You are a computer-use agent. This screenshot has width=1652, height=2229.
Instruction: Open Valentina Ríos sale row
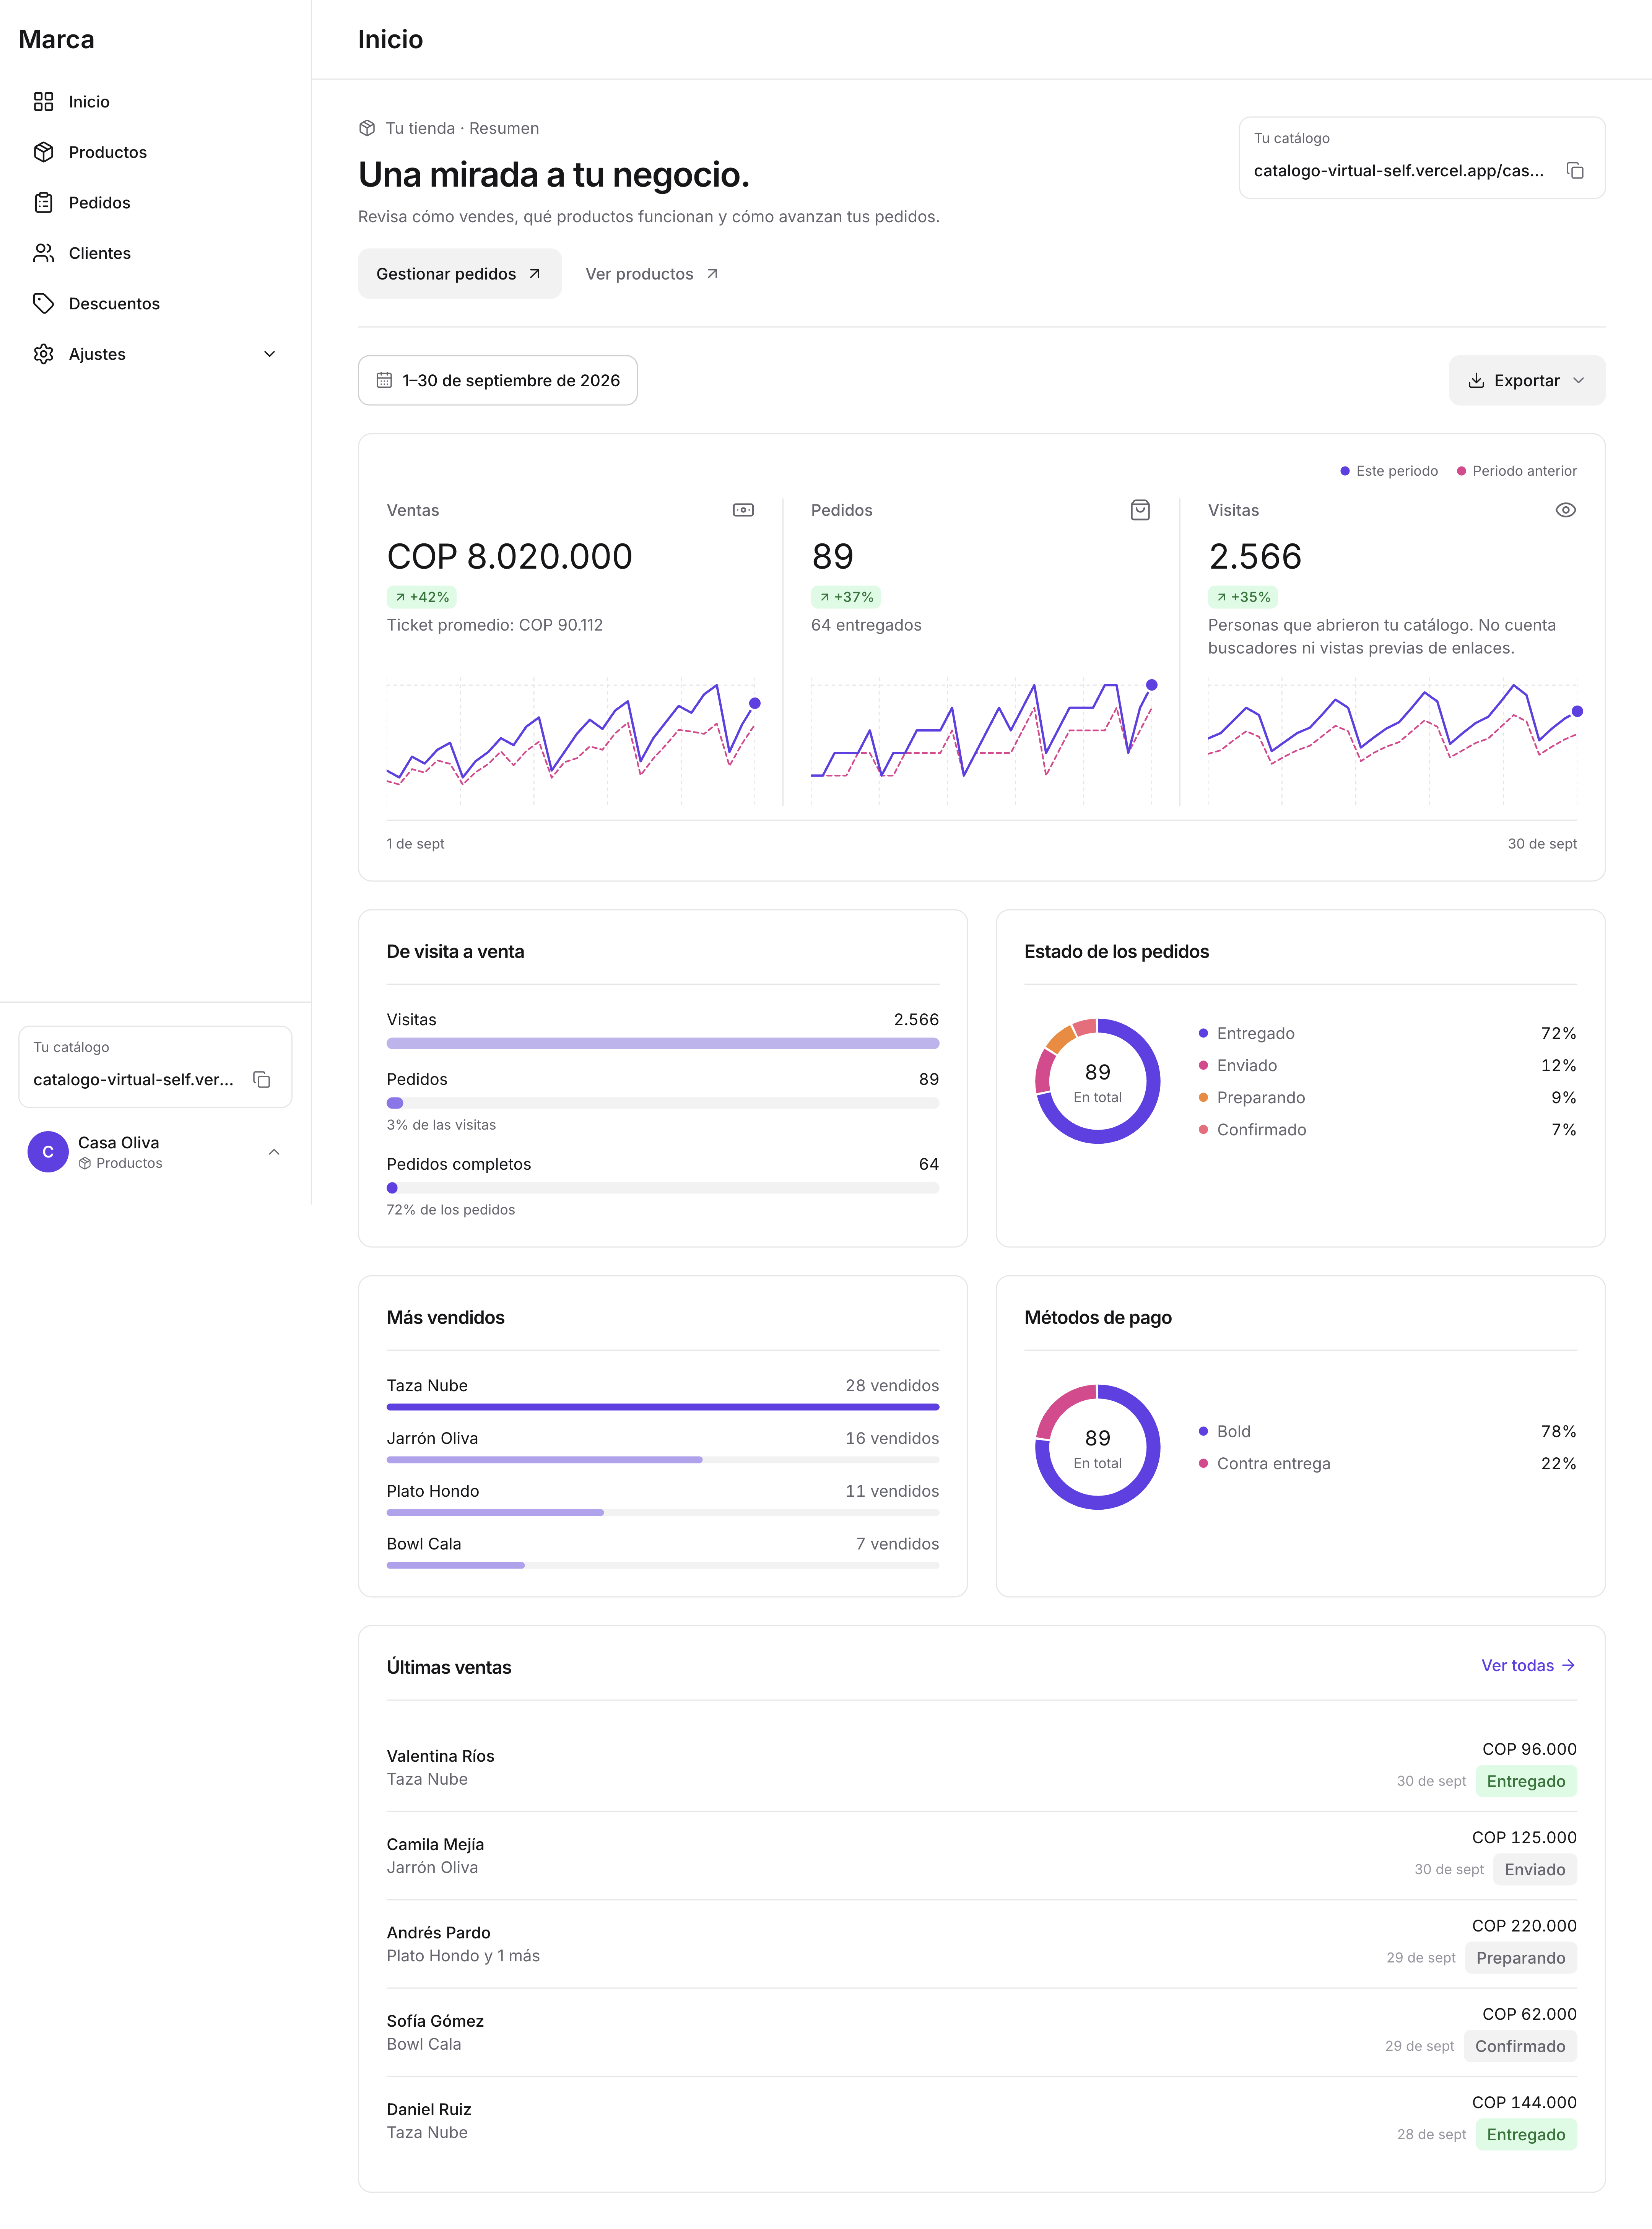click(982, 1768)
